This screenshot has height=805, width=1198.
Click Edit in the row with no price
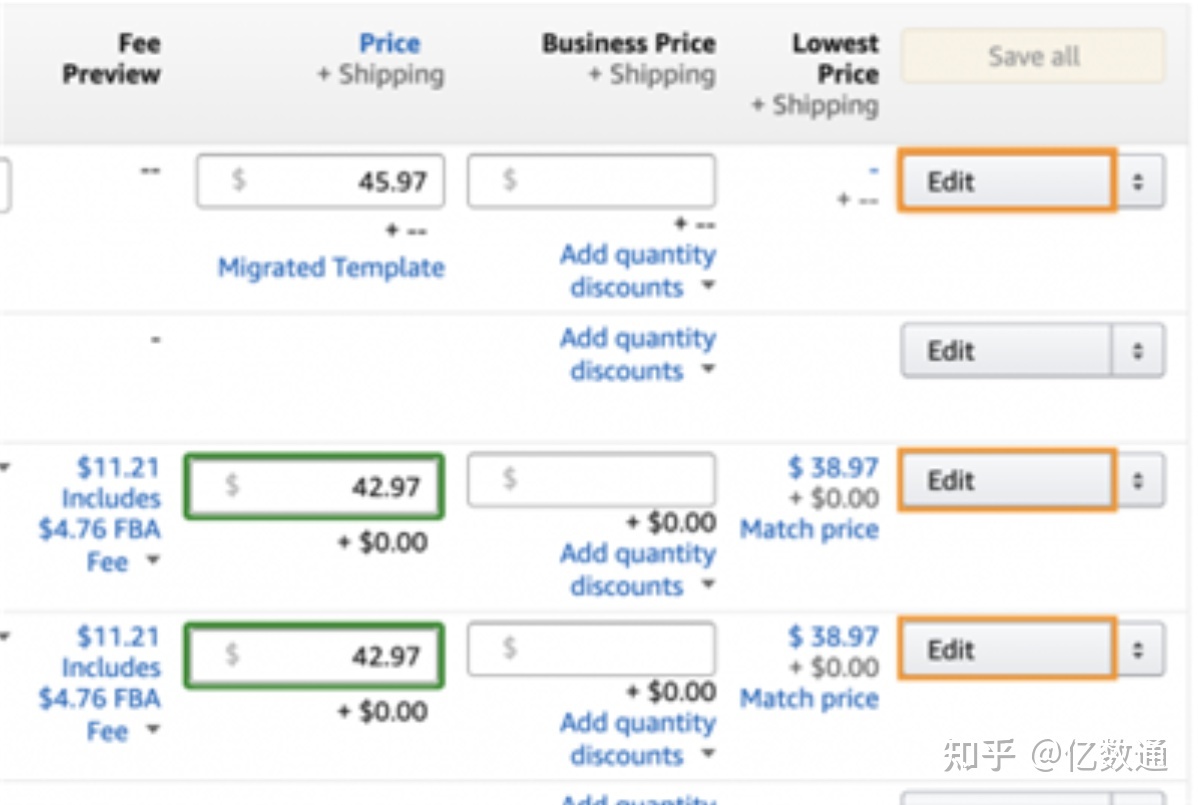coord(1005,351)
